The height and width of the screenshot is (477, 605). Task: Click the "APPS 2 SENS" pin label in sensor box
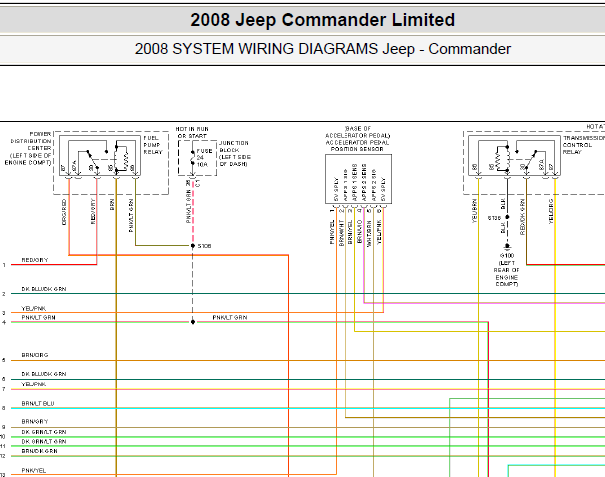tap(364, 183)
